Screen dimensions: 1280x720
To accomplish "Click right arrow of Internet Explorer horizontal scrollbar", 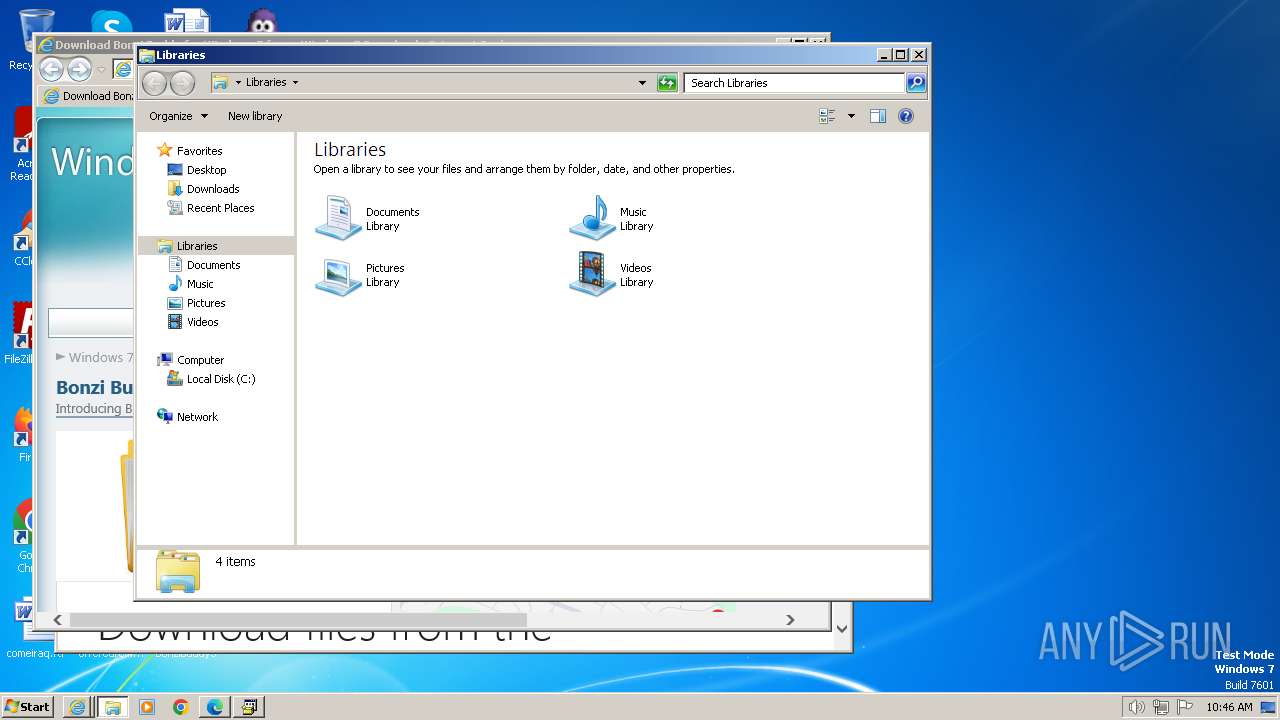I will [x=790, y=620].
